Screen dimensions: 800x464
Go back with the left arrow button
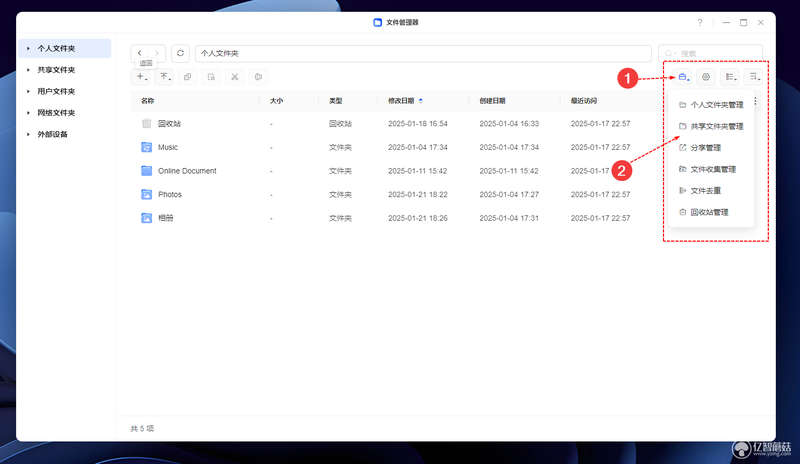point(139,53)
